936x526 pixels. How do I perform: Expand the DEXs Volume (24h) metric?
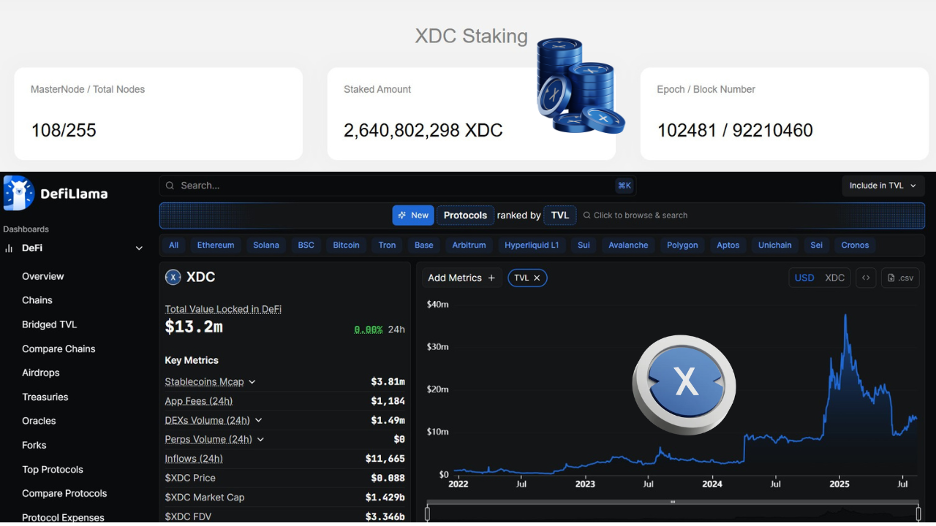point(258,420)
